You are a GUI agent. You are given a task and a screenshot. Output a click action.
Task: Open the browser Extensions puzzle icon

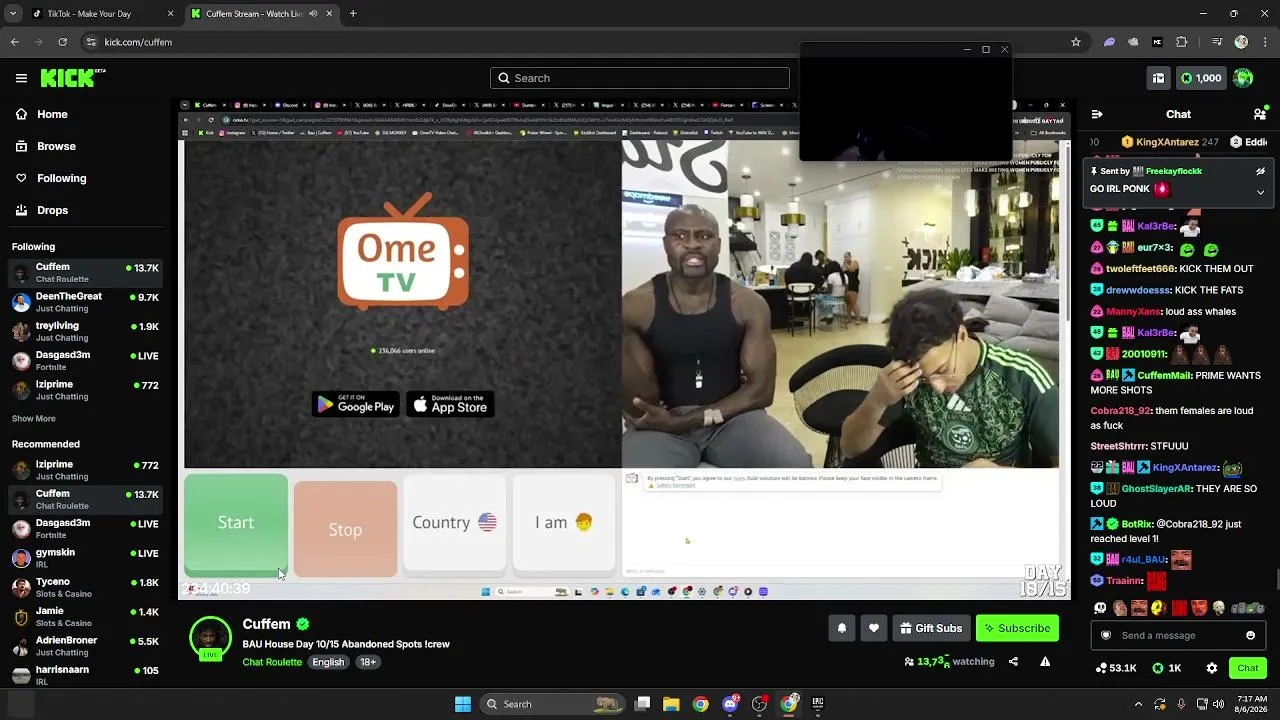point(1182,42)
